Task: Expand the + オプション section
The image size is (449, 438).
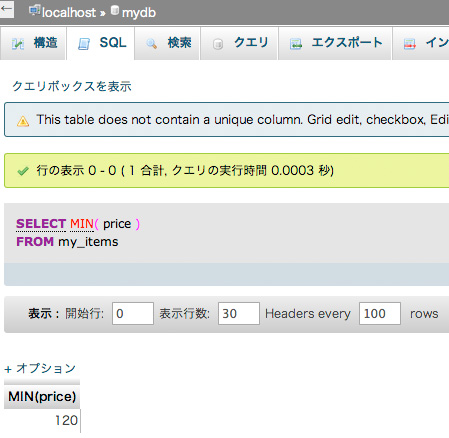Action: [40, 368]
